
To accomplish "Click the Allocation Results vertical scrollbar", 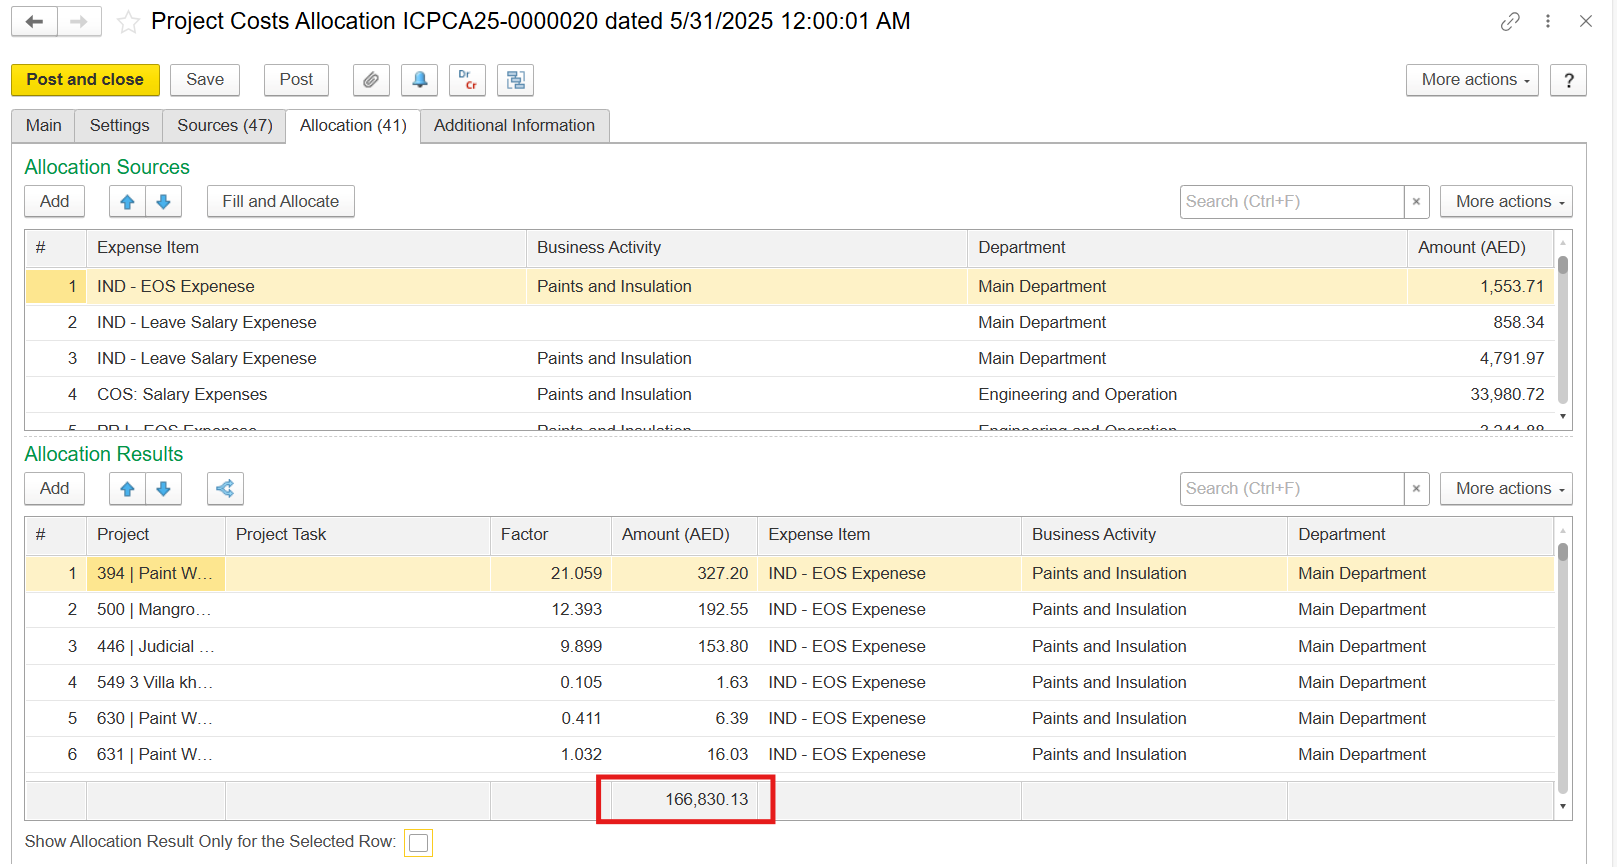I will coord(1563,668).
